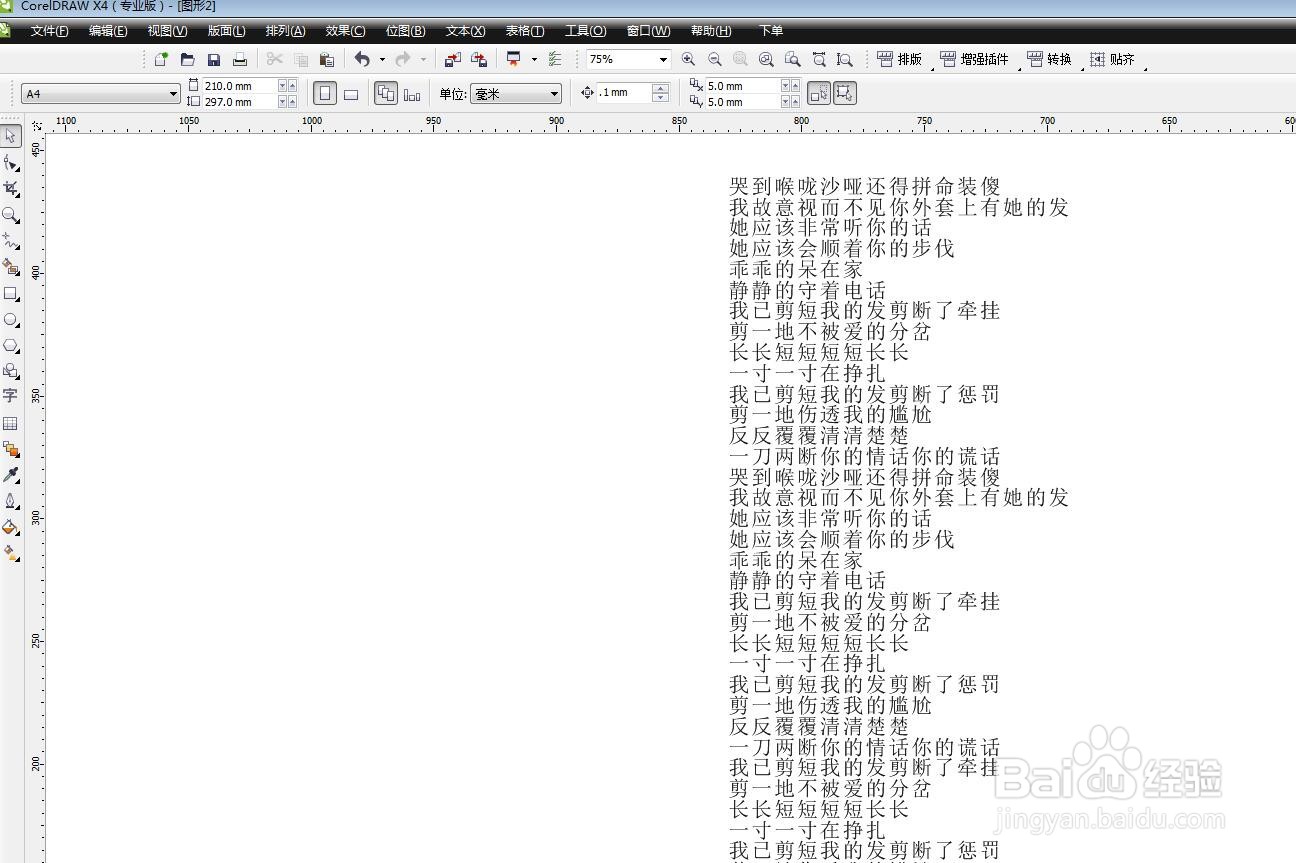Viewport: 1296px width, 863px height.
Task: Apply layout to current page only
Action: click(412, 94)
